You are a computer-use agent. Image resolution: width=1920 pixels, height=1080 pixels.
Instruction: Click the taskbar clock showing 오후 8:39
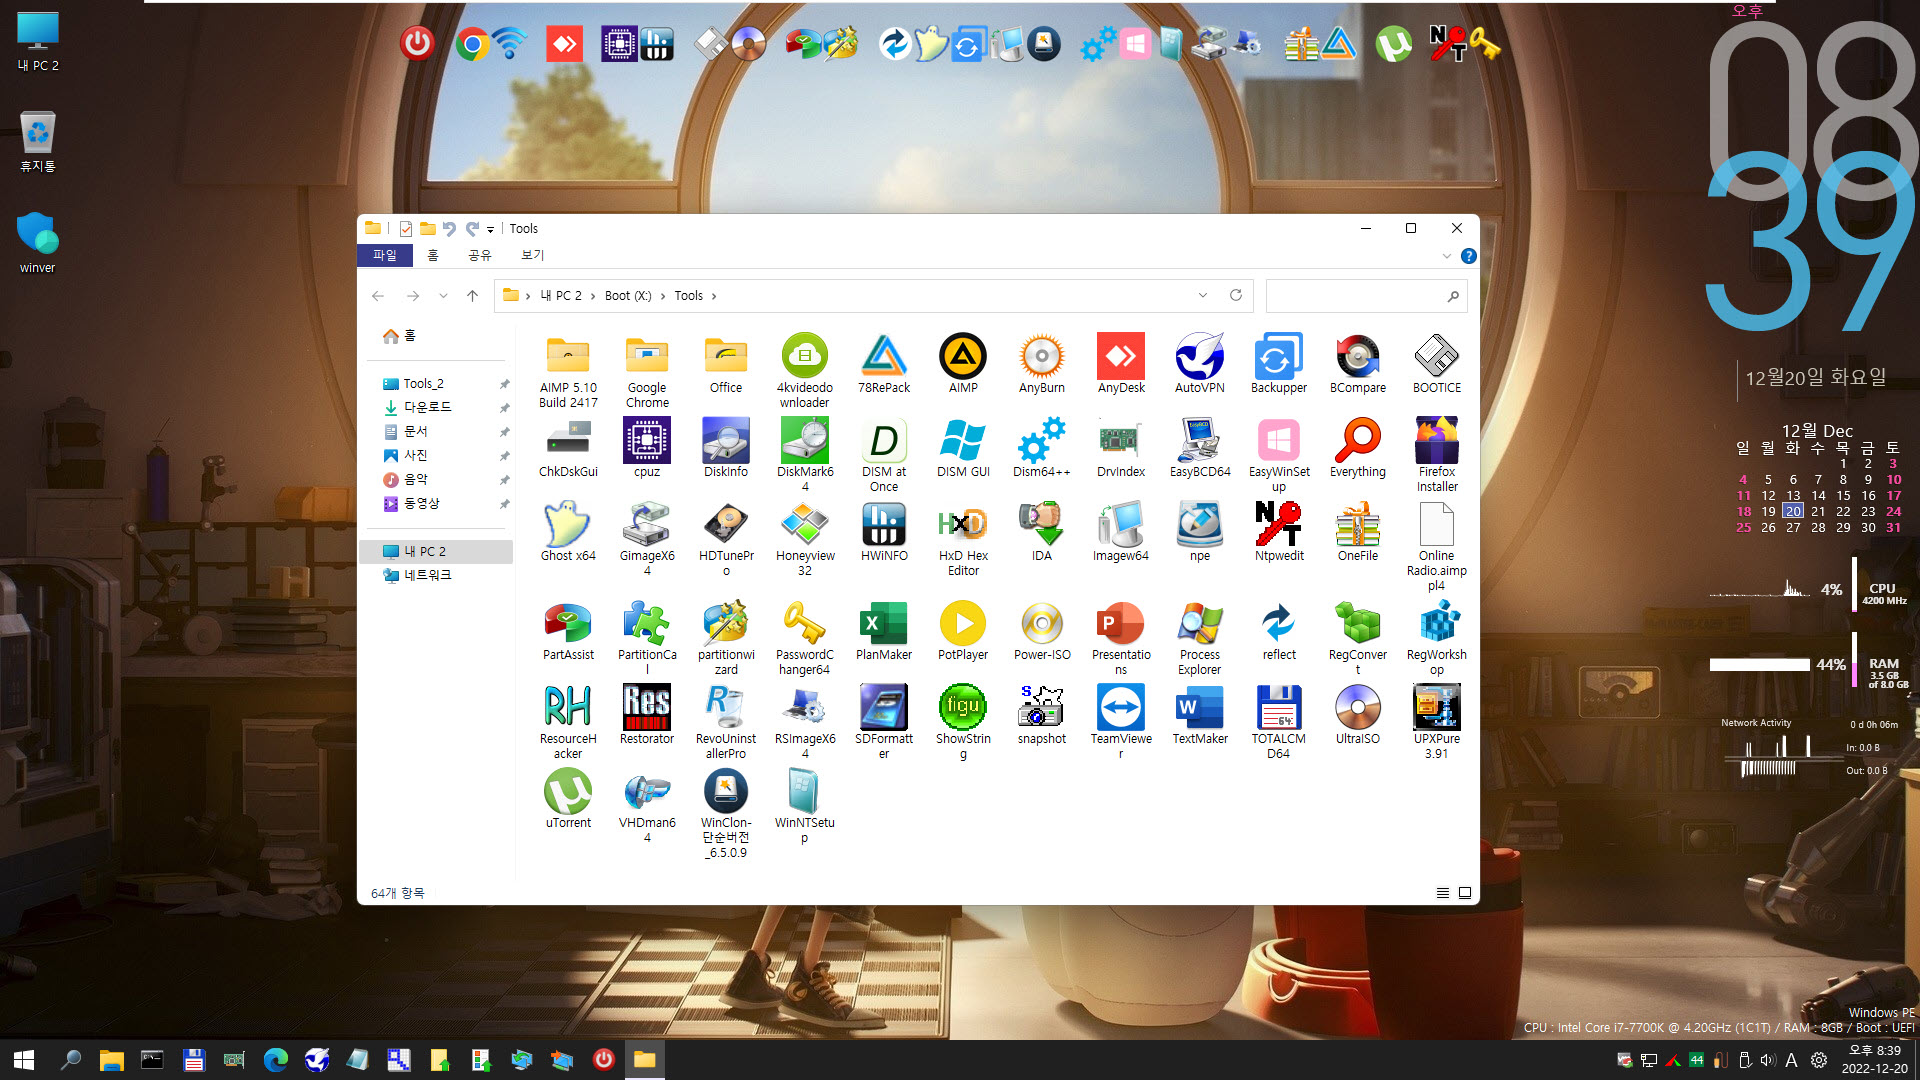pyautogui.click(x=1875, y=1059)
